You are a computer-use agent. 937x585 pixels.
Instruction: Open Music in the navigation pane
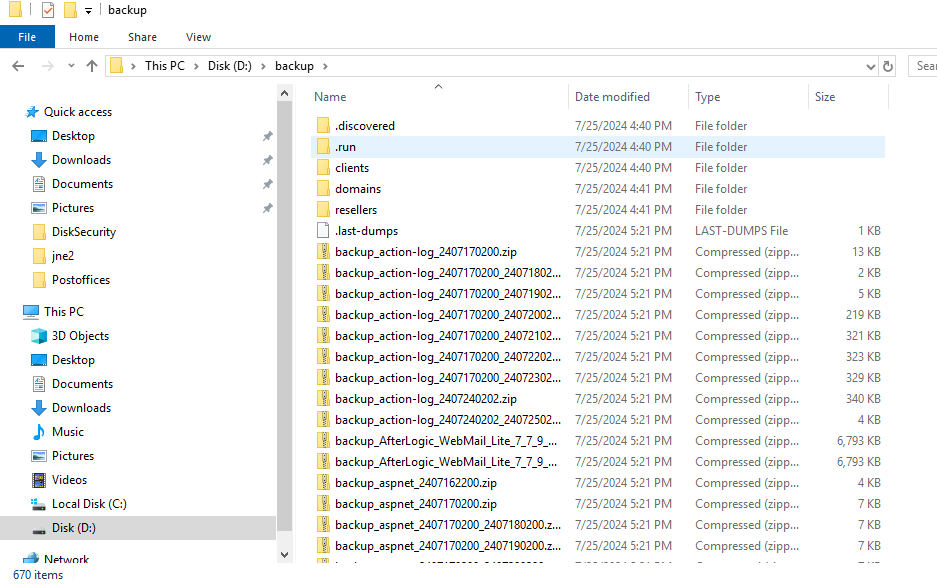(x=67, y=432)
